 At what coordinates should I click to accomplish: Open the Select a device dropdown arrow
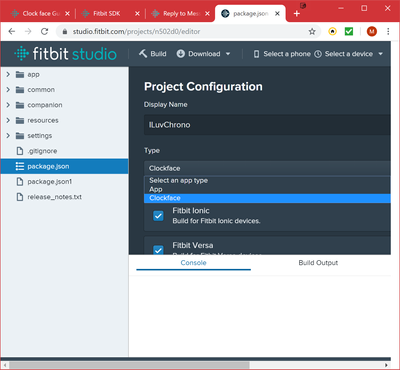(380, 54)
